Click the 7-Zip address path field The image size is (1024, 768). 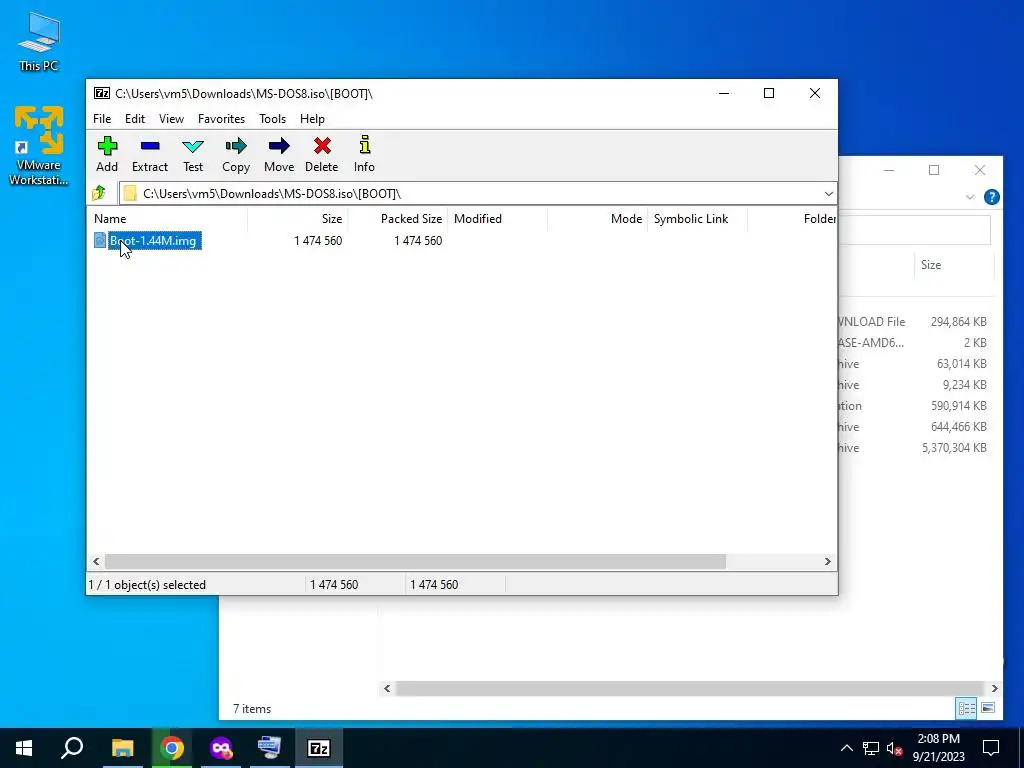tap(470, 193)
